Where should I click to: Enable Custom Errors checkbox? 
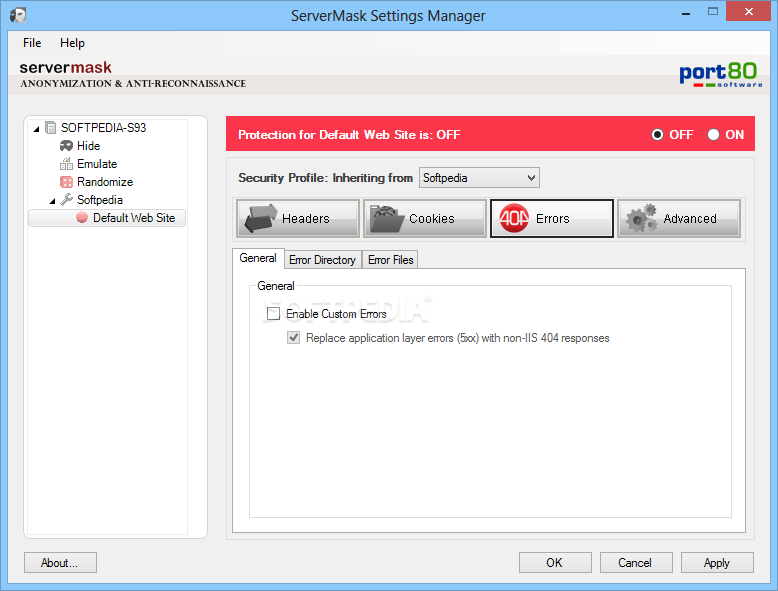[273, 314]
